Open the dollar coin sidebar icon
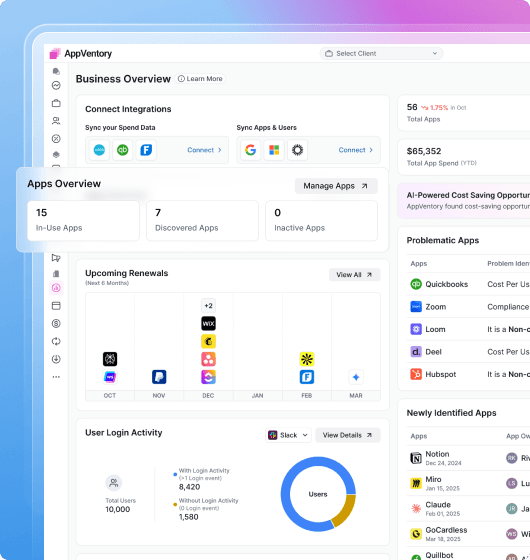 pyautogui.click(x=56, y=324)
